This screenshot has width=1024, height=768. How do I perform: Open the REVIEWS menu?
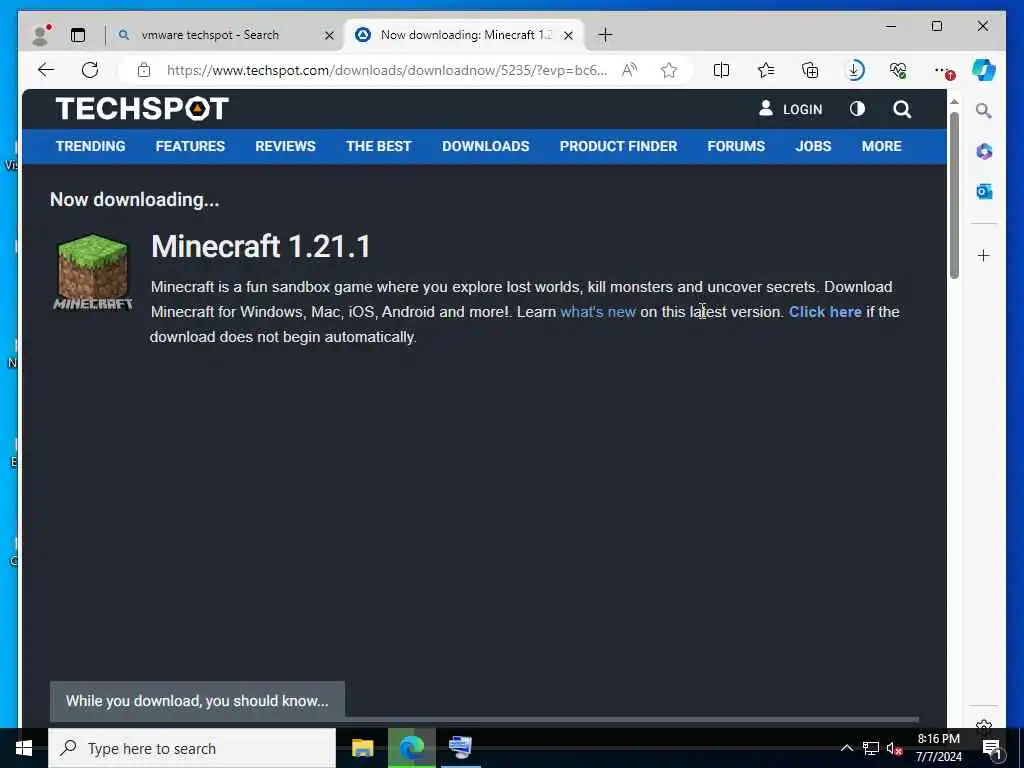pos(285,146)
